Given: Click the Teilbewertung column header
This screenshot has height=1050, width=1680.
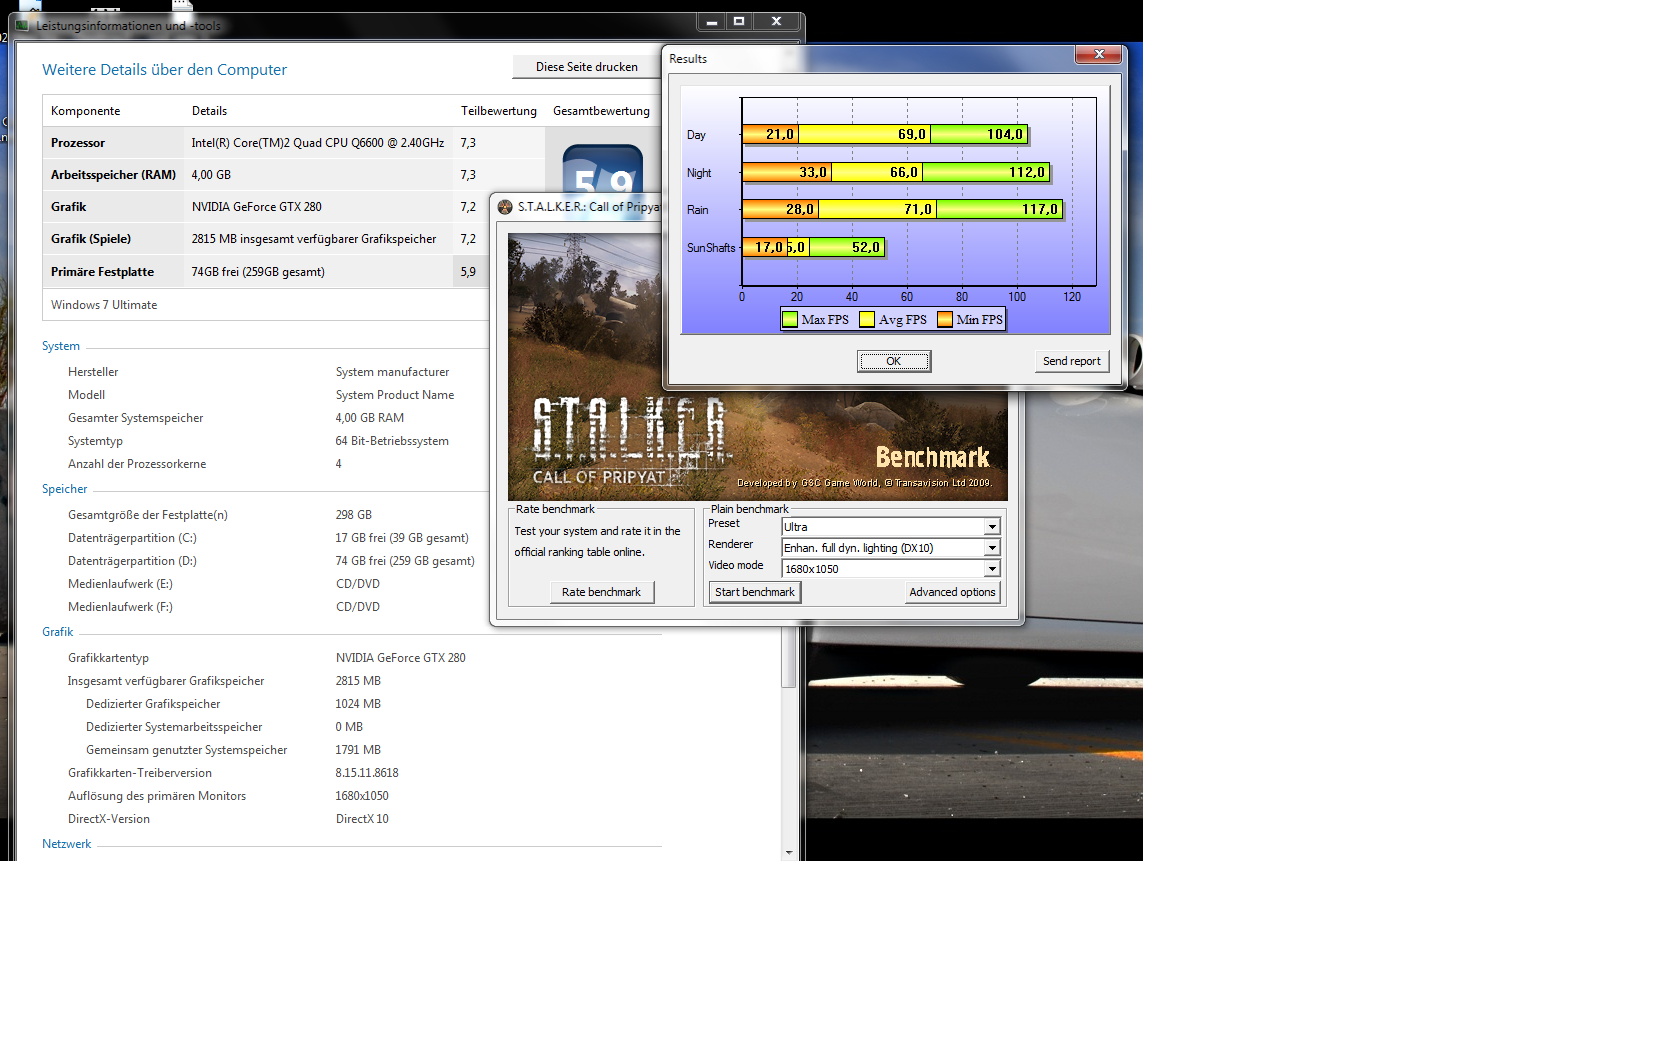Looking at the screenshot, I should (x=498, y=111).
